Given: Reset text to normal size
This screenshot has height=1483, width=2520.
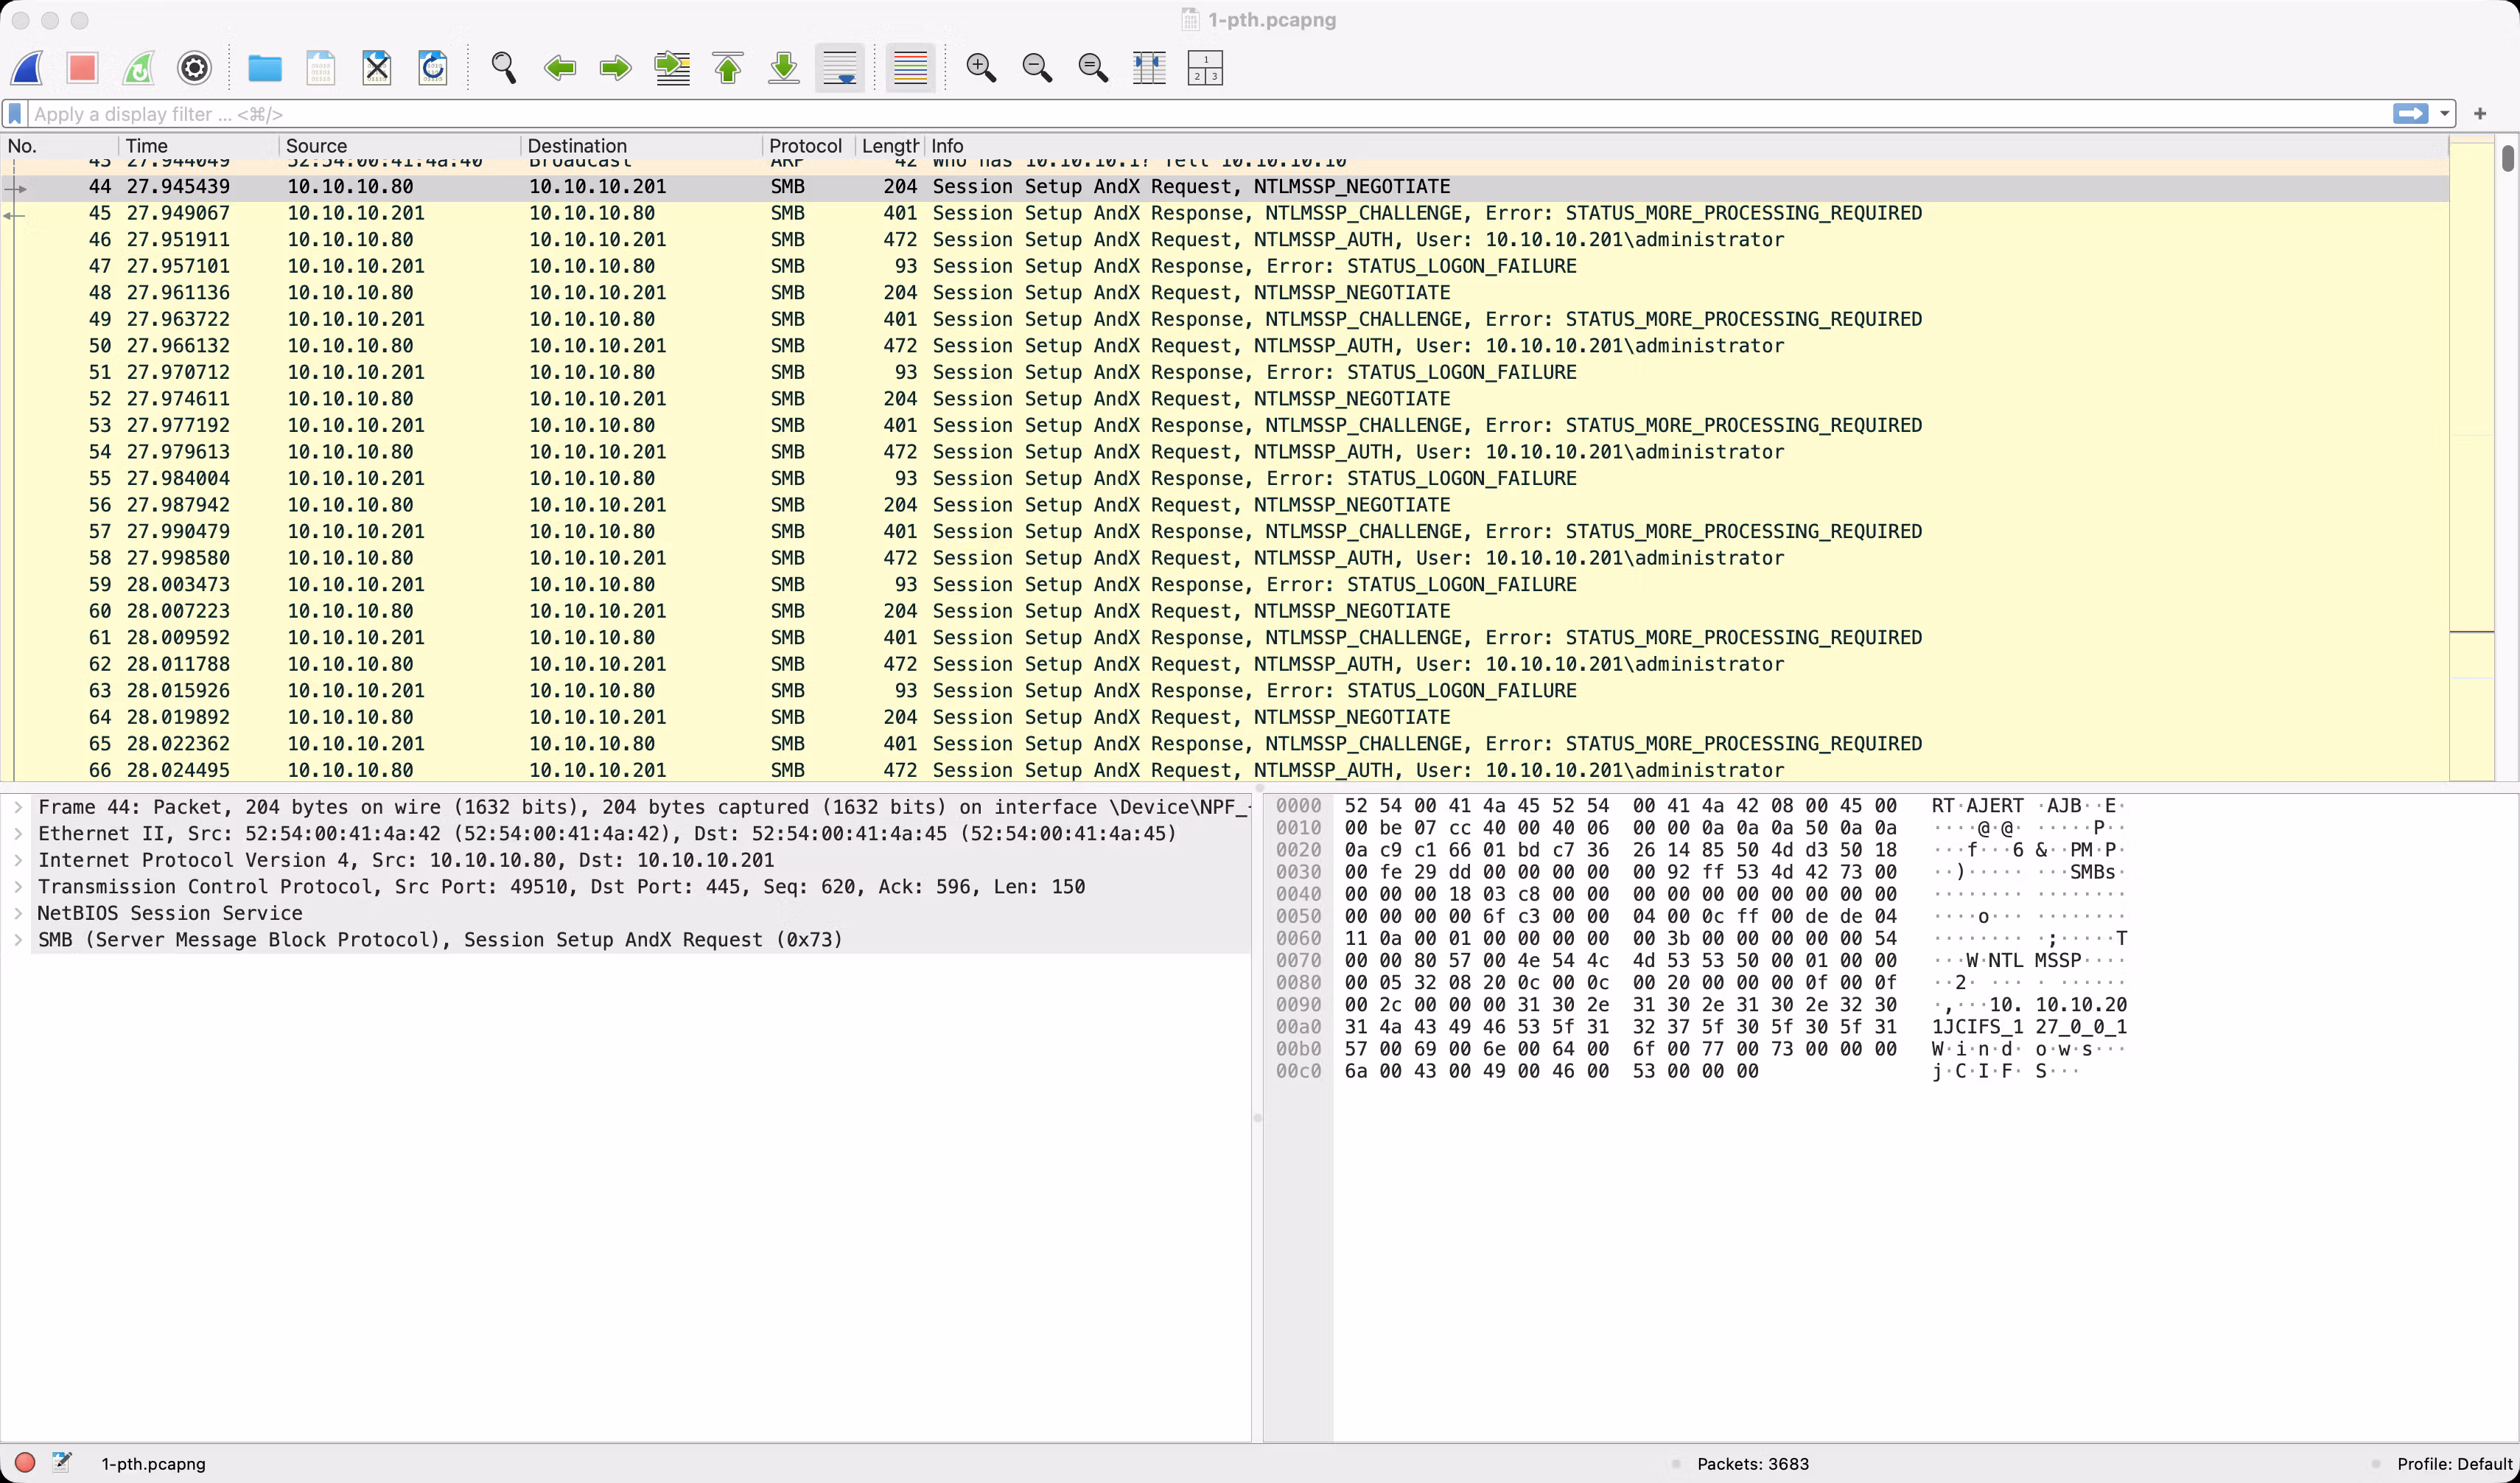Looking at the screenshot, I should (1093, 68).
